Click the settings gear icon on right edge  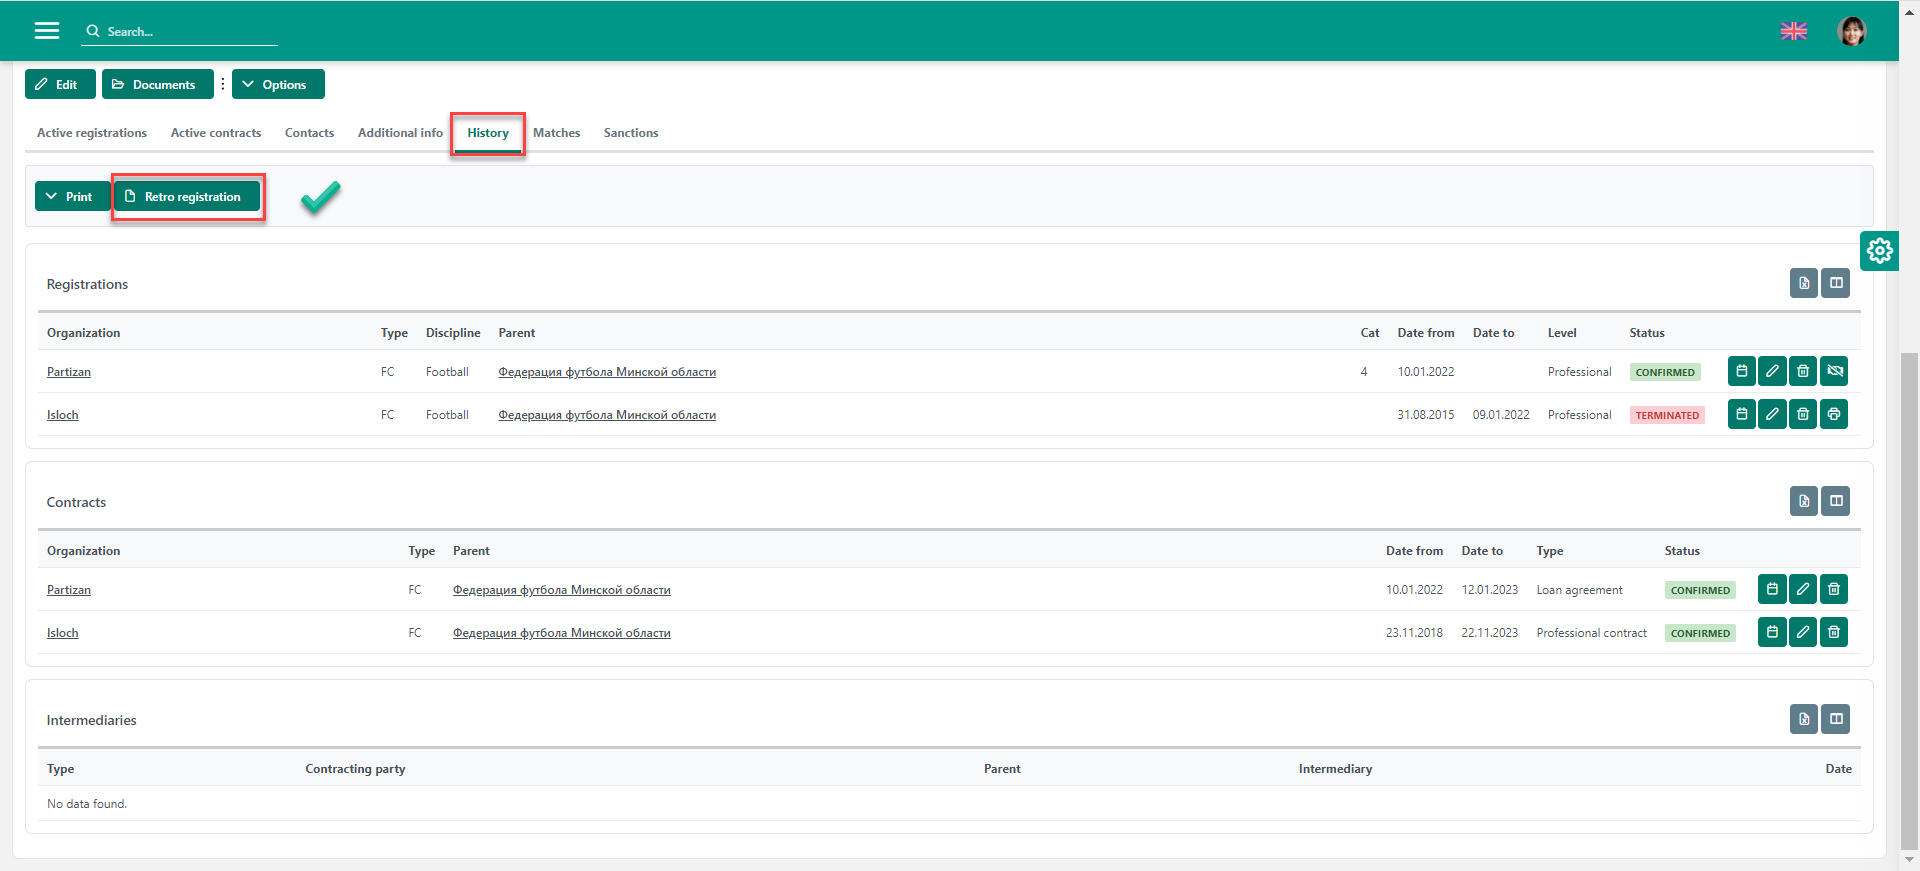tap(1879, 250)
